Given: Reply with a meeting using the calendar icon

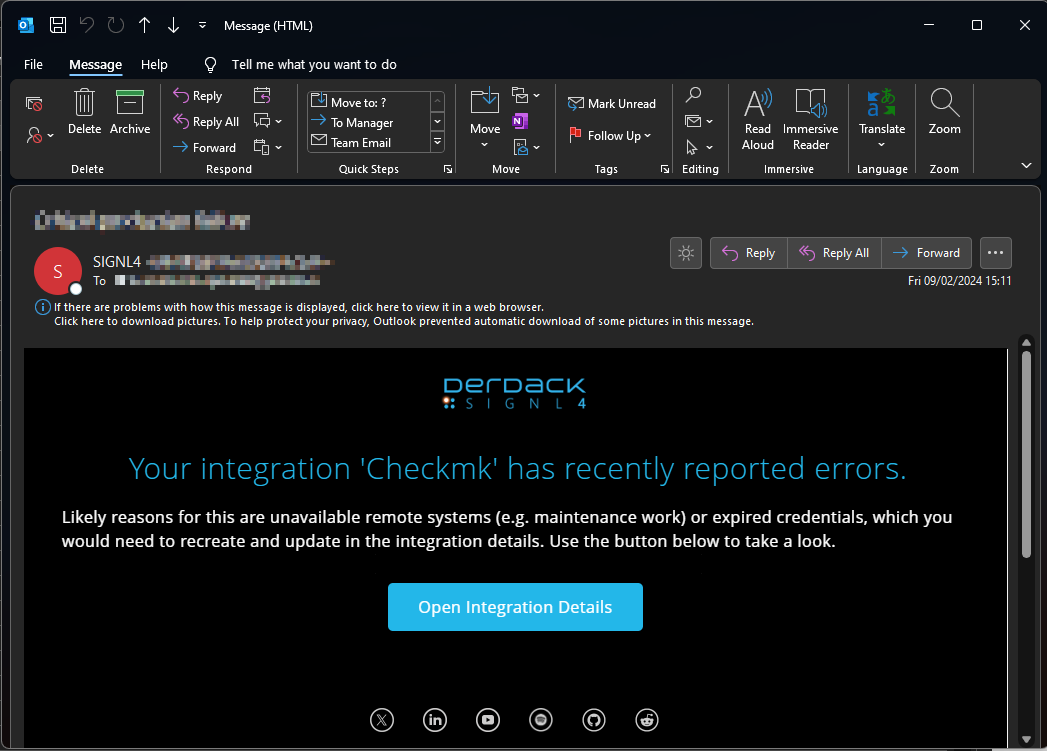Looking at the screenshot, I should pos(262,95).
